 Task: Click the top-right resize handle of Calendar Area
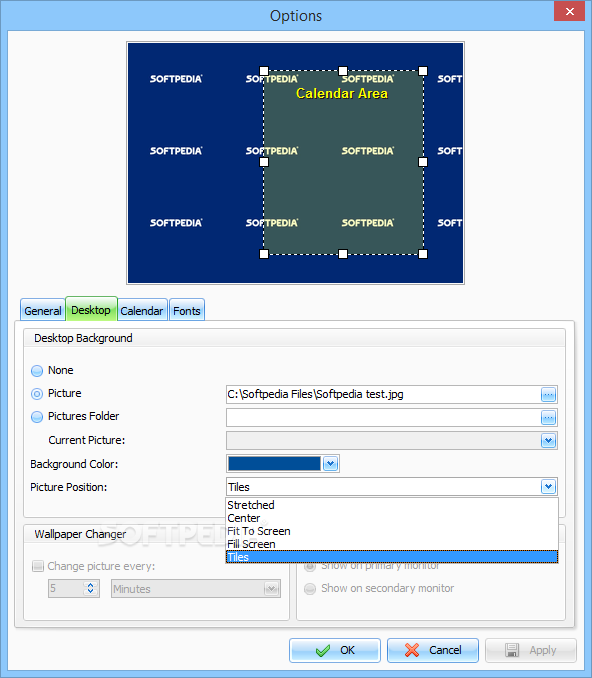[x=423, y=71]
